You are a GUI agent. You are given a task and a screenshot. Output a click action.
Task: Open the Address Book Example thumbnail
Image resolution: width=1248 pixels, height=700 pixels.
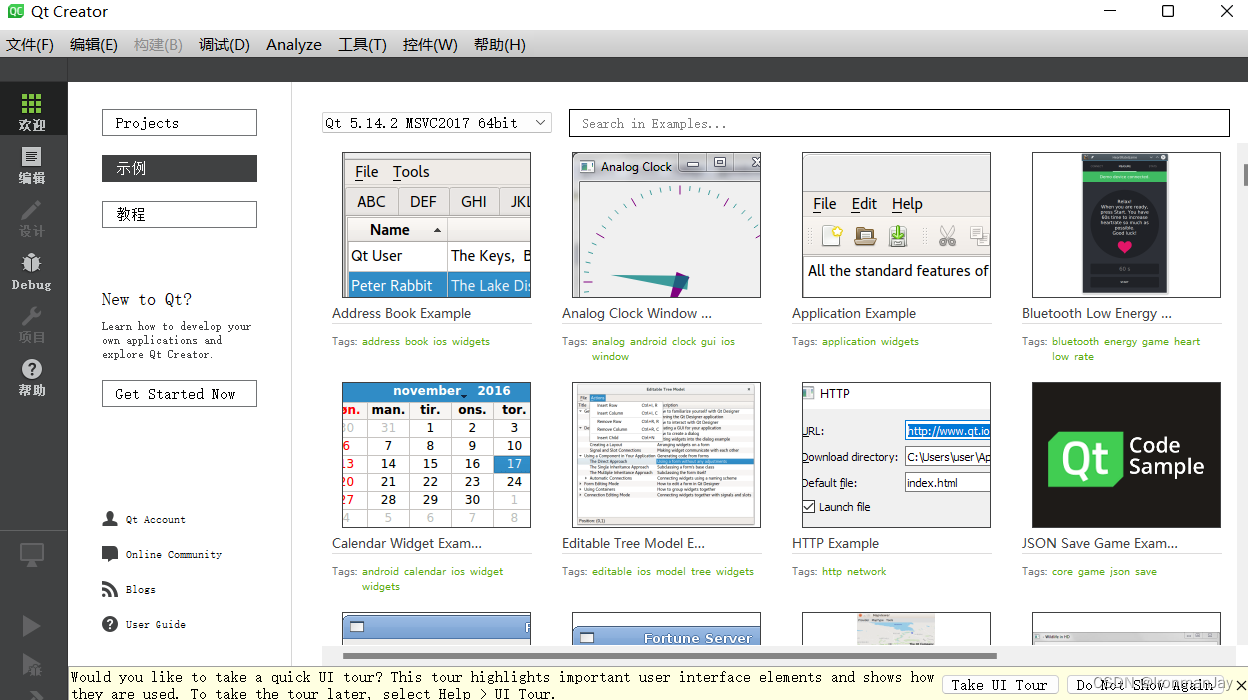point(436,225)
